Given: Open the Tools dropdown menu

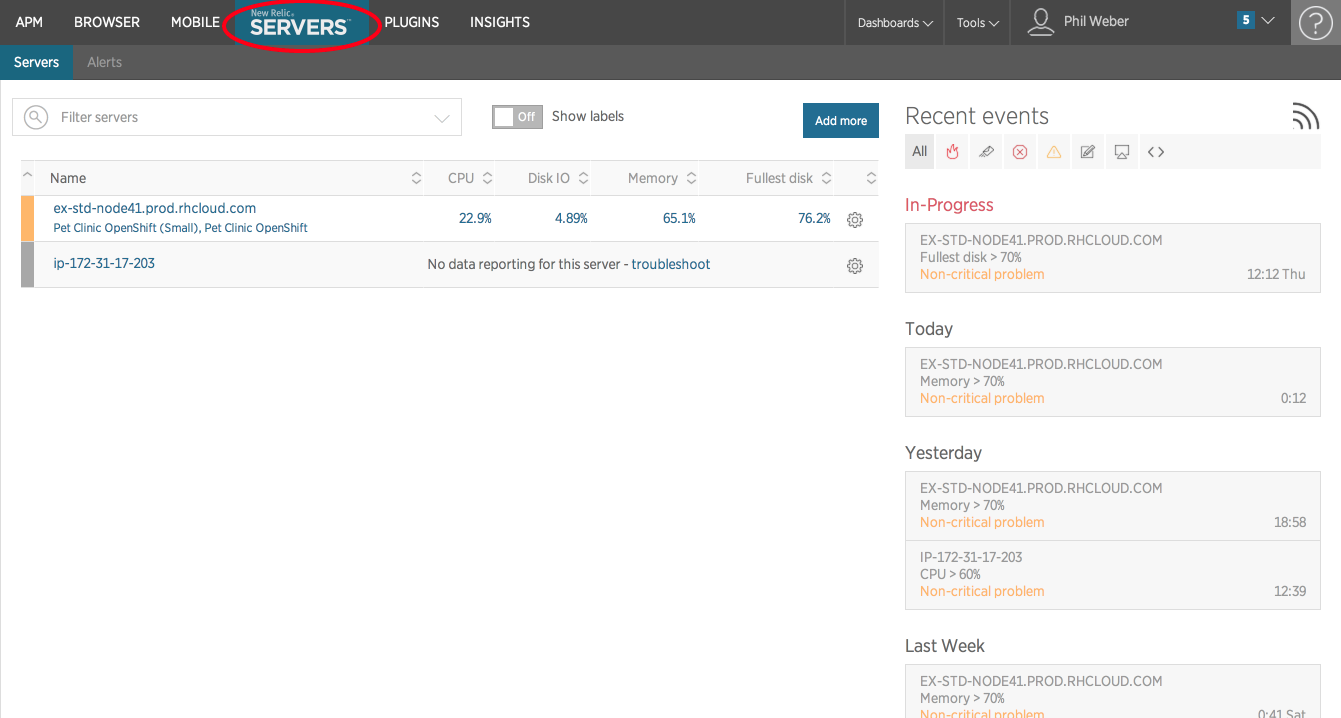Looking at the screenshot, I should coord(977,23).
